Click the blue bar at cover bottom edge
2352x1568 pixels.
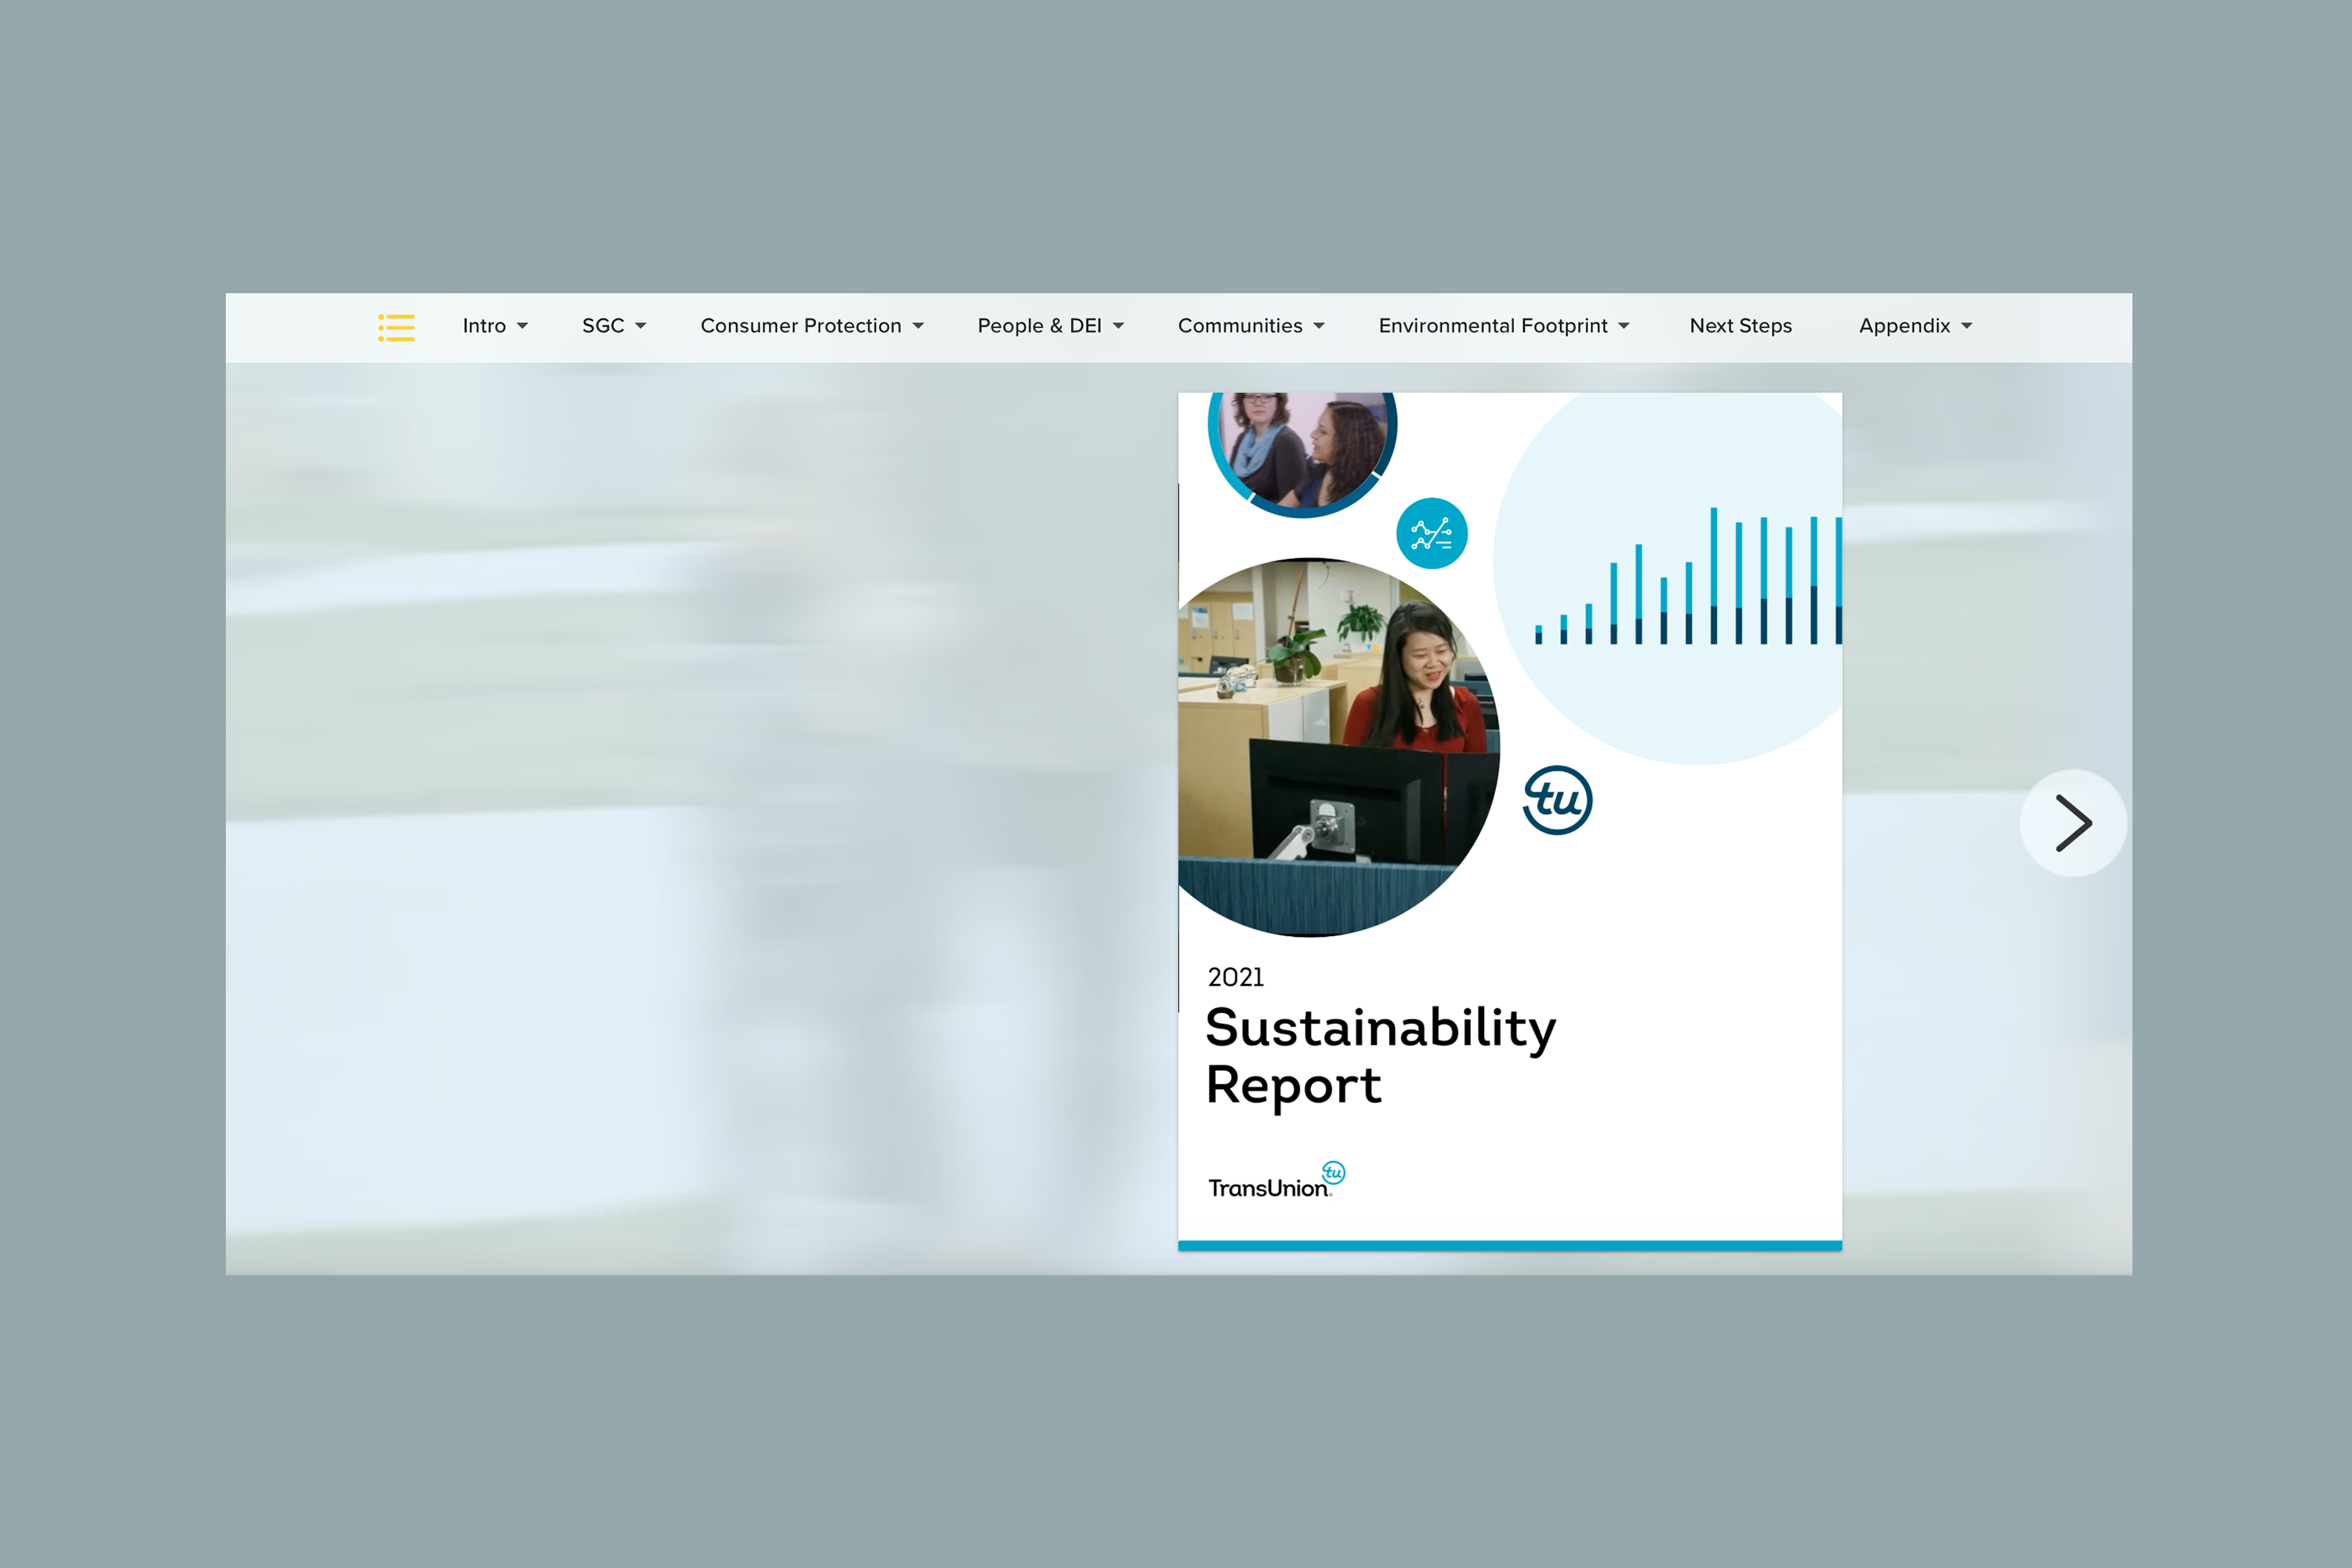(x=1509, y=1245)
